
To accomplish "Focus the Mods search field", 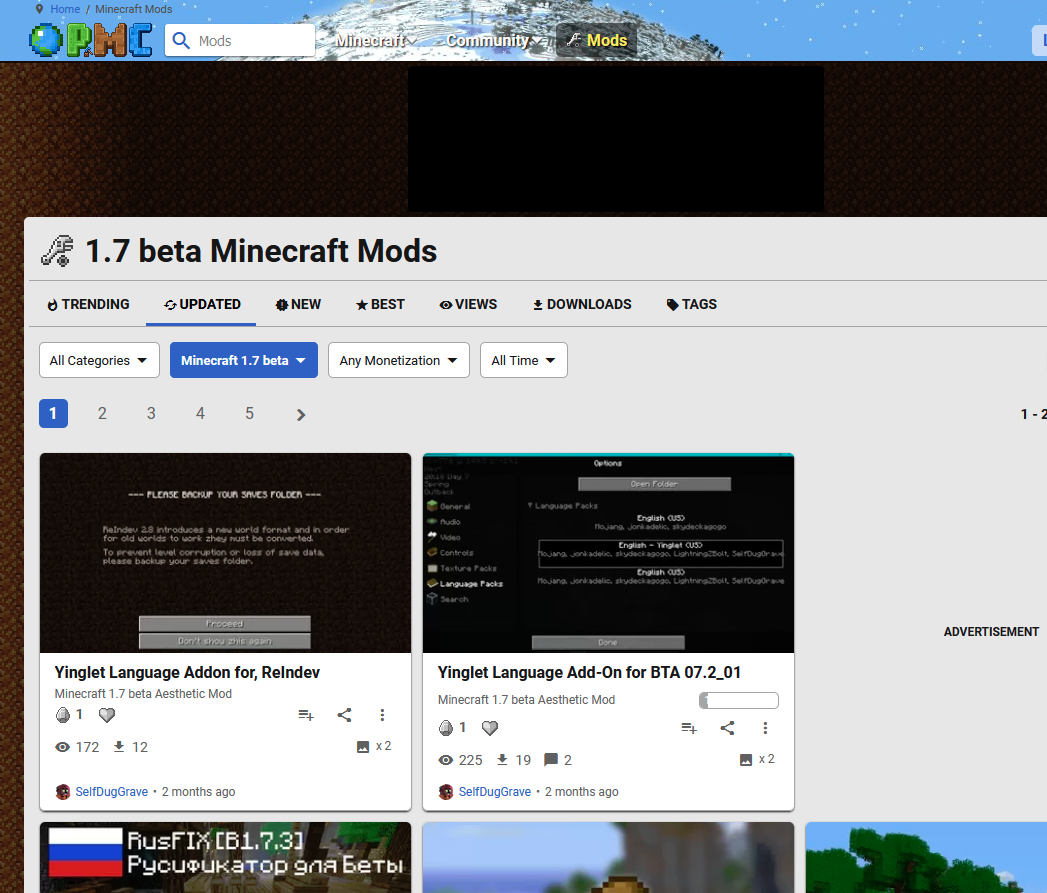I will click(x=240, y=41).
